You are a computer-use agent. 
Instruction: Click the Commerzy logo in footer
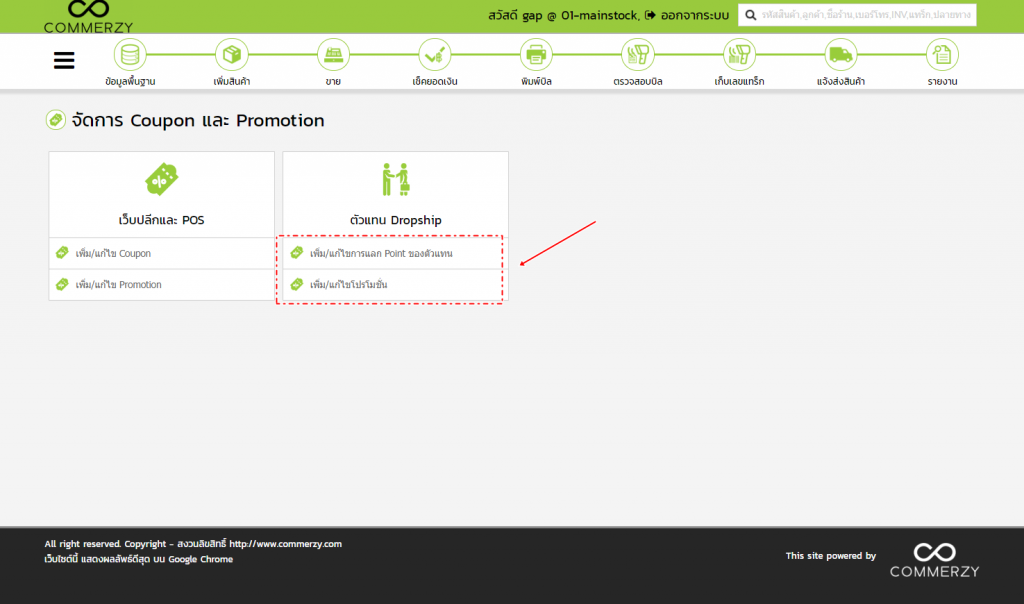point(935,560)
